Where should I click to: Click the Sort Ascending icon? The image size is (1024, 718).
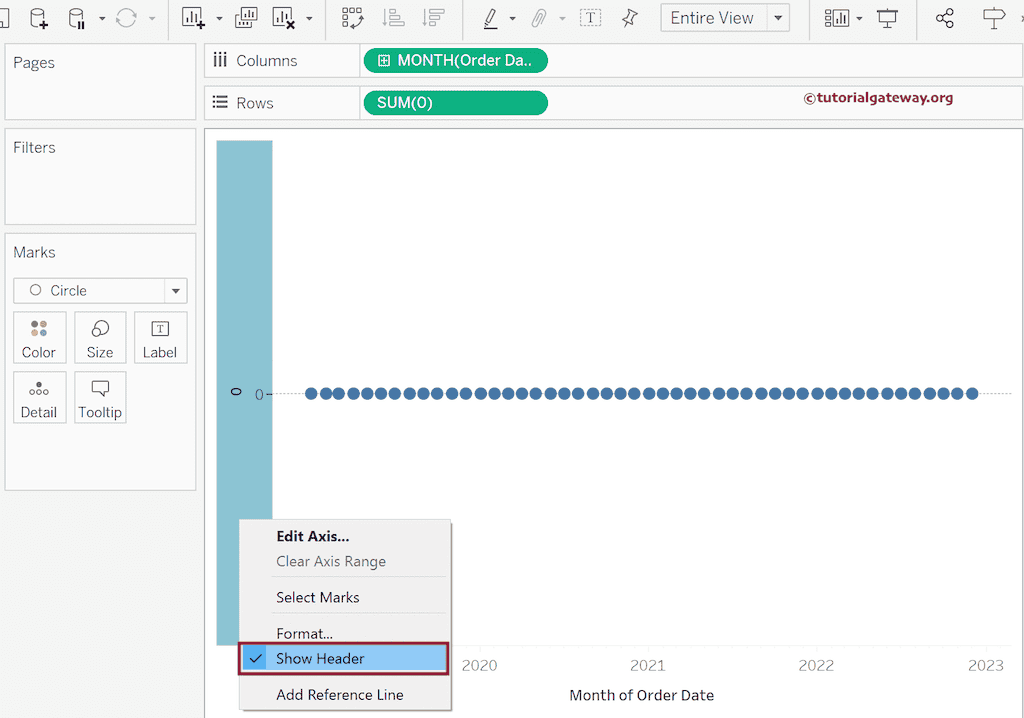pos(393,18)
